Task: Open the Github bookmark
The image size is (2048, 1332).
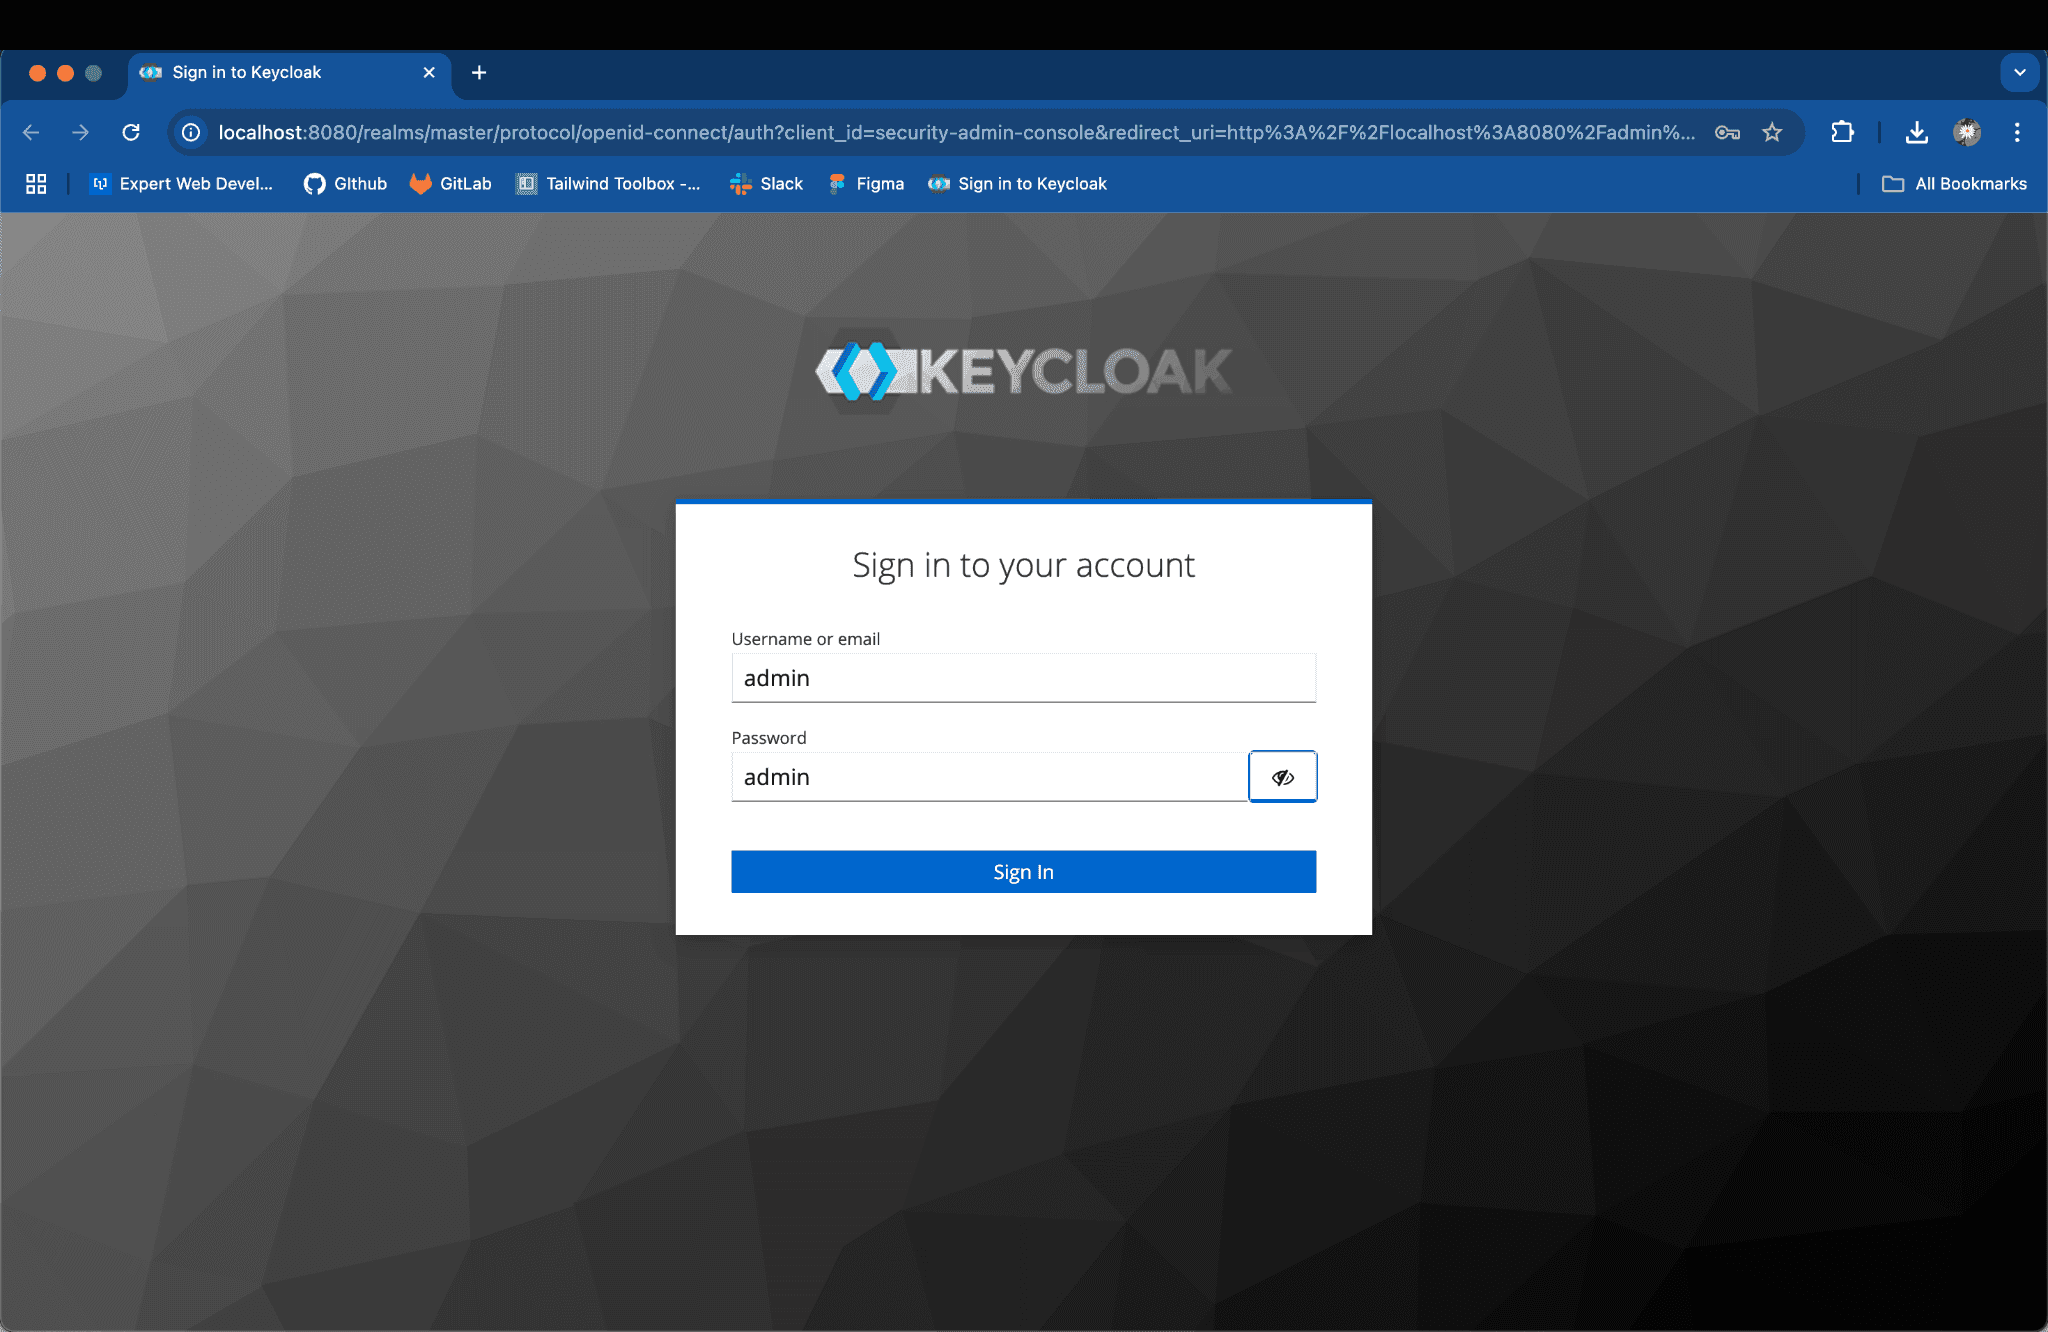Action: (345, 184)
